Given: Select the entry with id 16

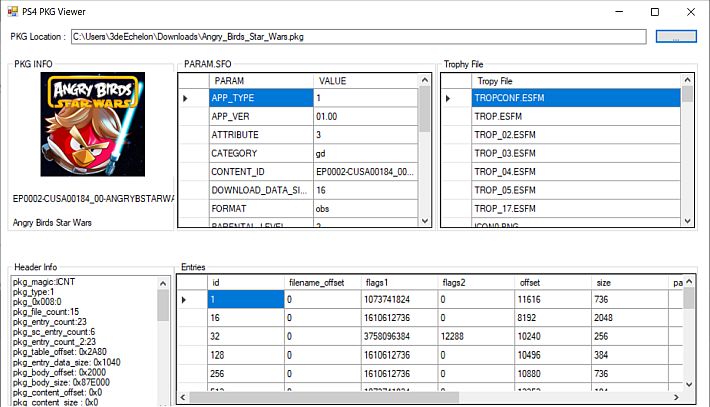Looking at the screenshot, I should 246,318.
